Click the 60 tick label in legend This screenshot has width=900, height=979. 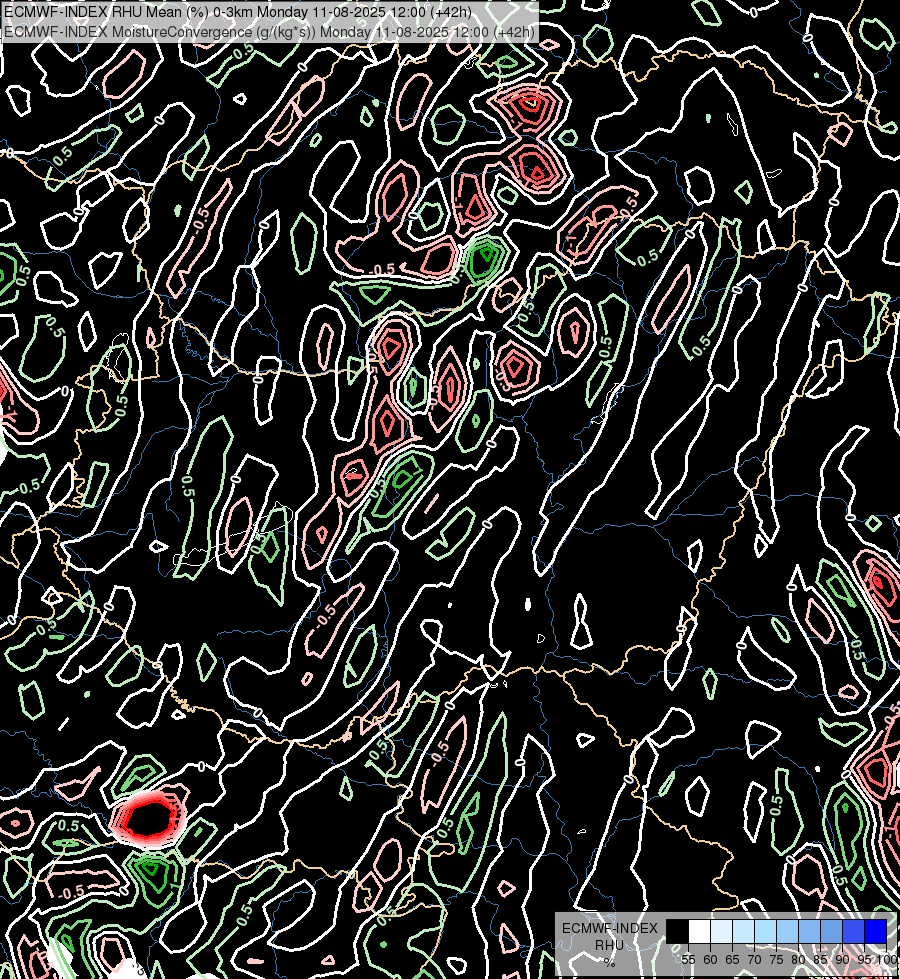pos(710,960)
